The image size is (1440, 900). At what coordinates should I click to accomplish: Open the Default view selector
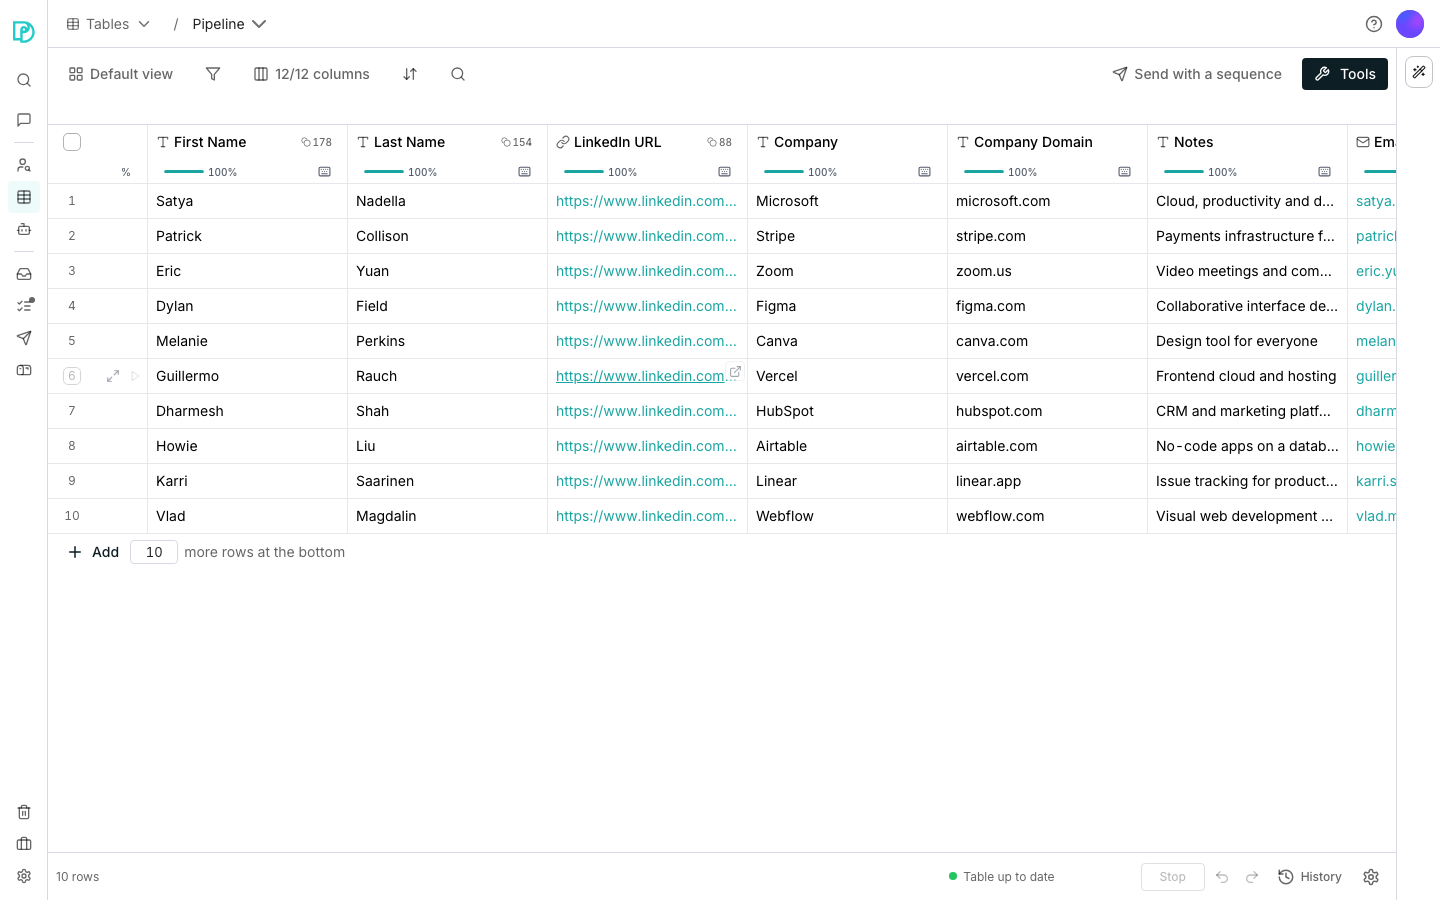tap(121, 74)
